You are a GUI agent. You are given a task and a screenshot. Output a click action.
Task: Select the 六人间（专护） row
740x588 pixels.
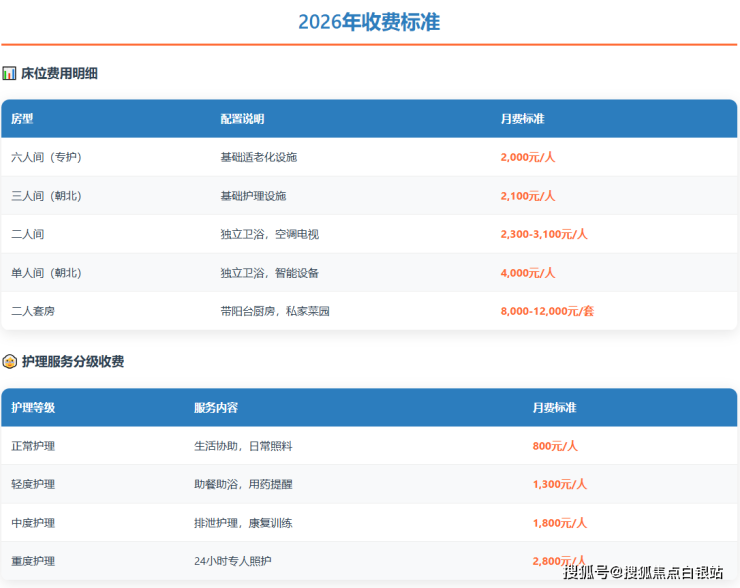[46, 157]
